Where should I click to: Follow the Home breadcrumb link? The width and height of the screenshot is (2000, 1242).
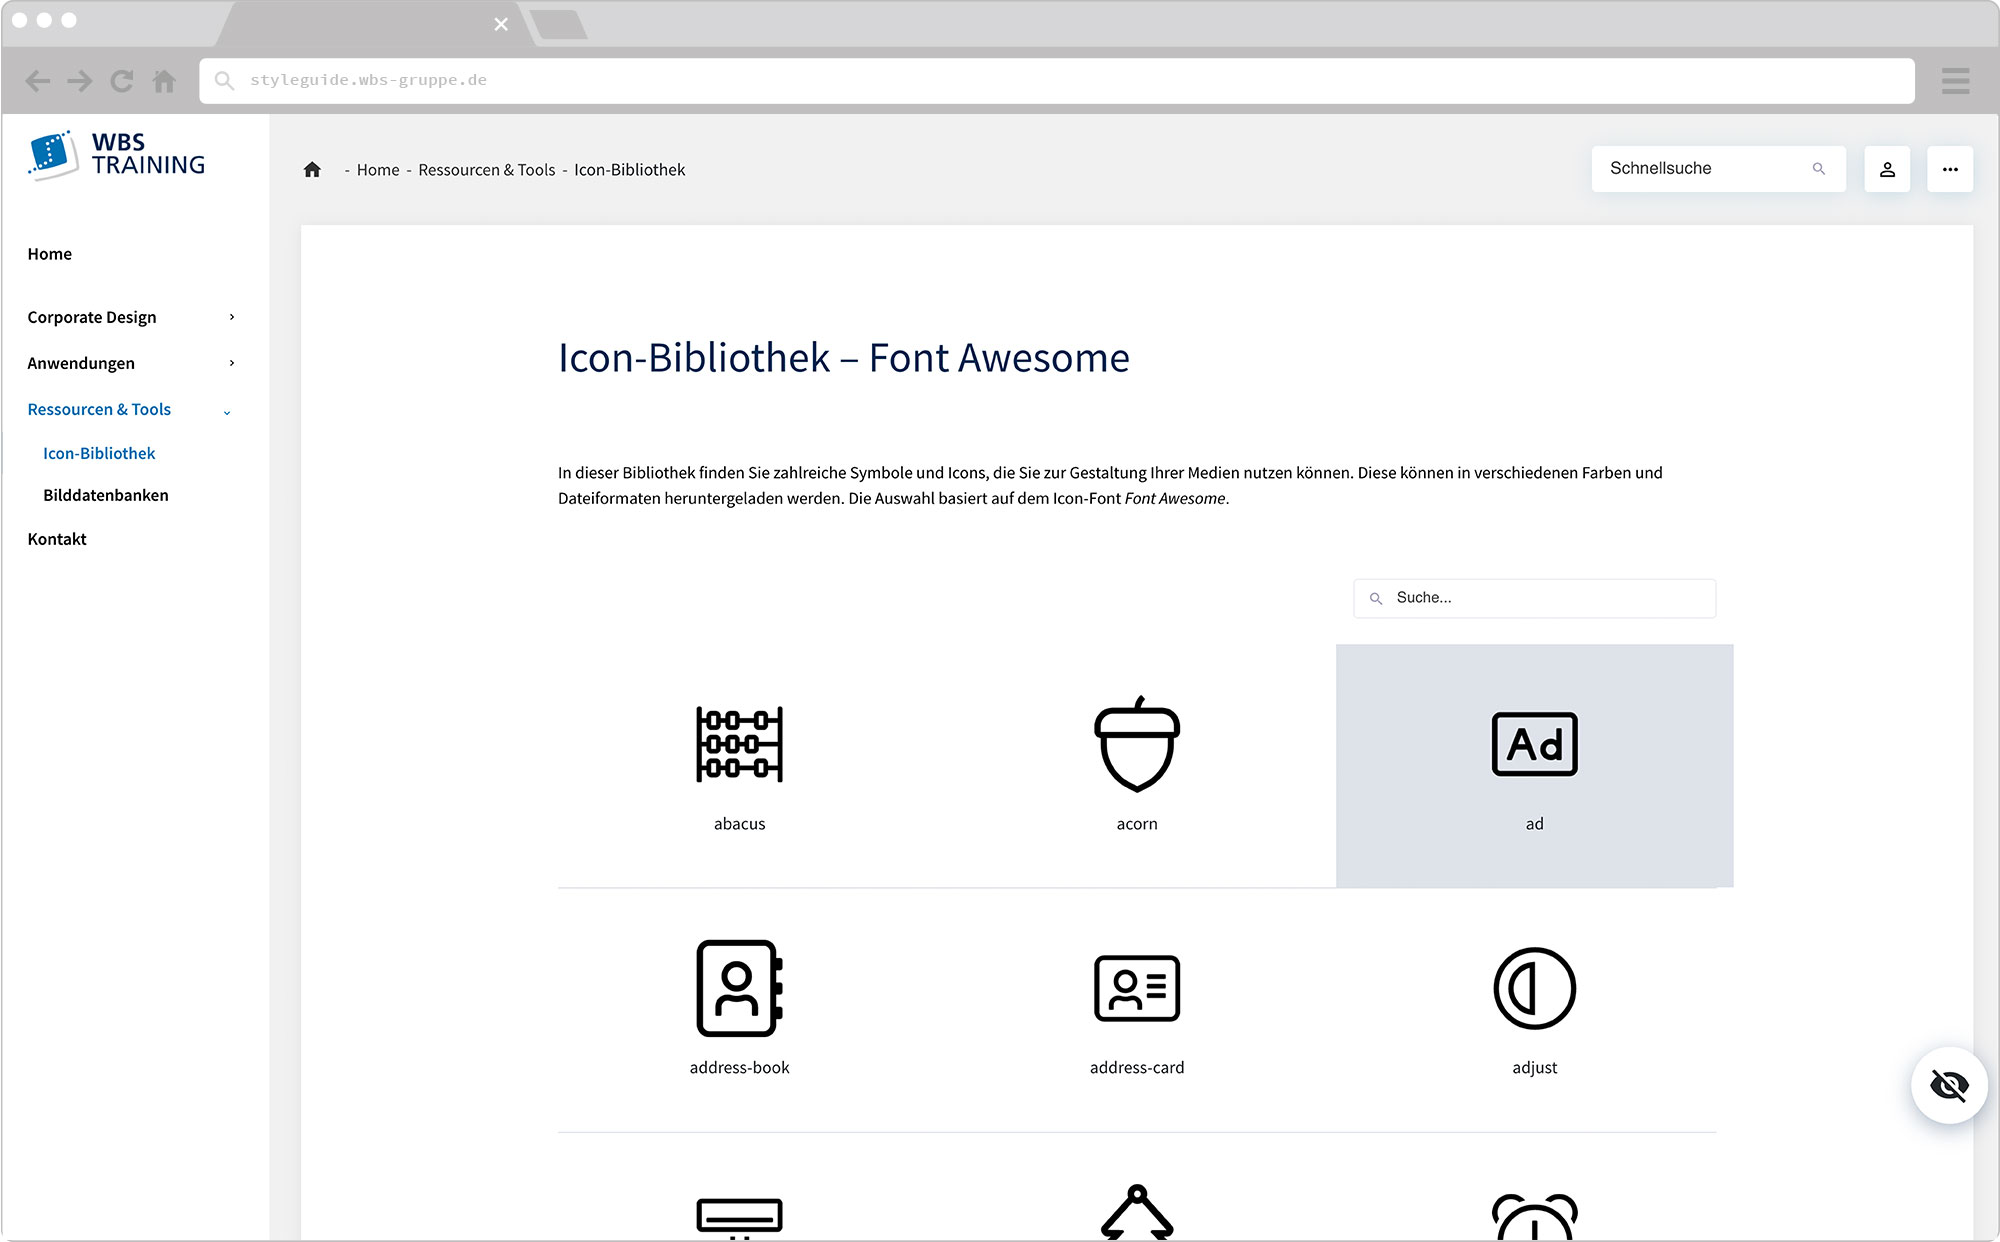tap(378, 170)
